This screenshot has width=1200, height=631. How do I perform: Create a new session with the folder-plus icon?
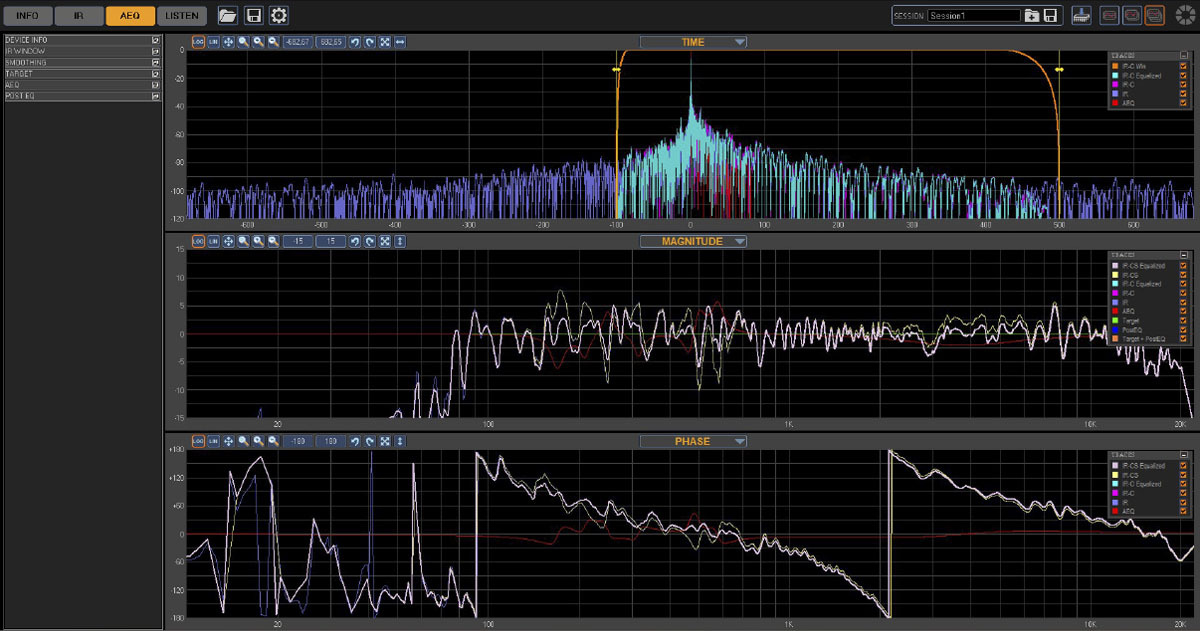1032,15
